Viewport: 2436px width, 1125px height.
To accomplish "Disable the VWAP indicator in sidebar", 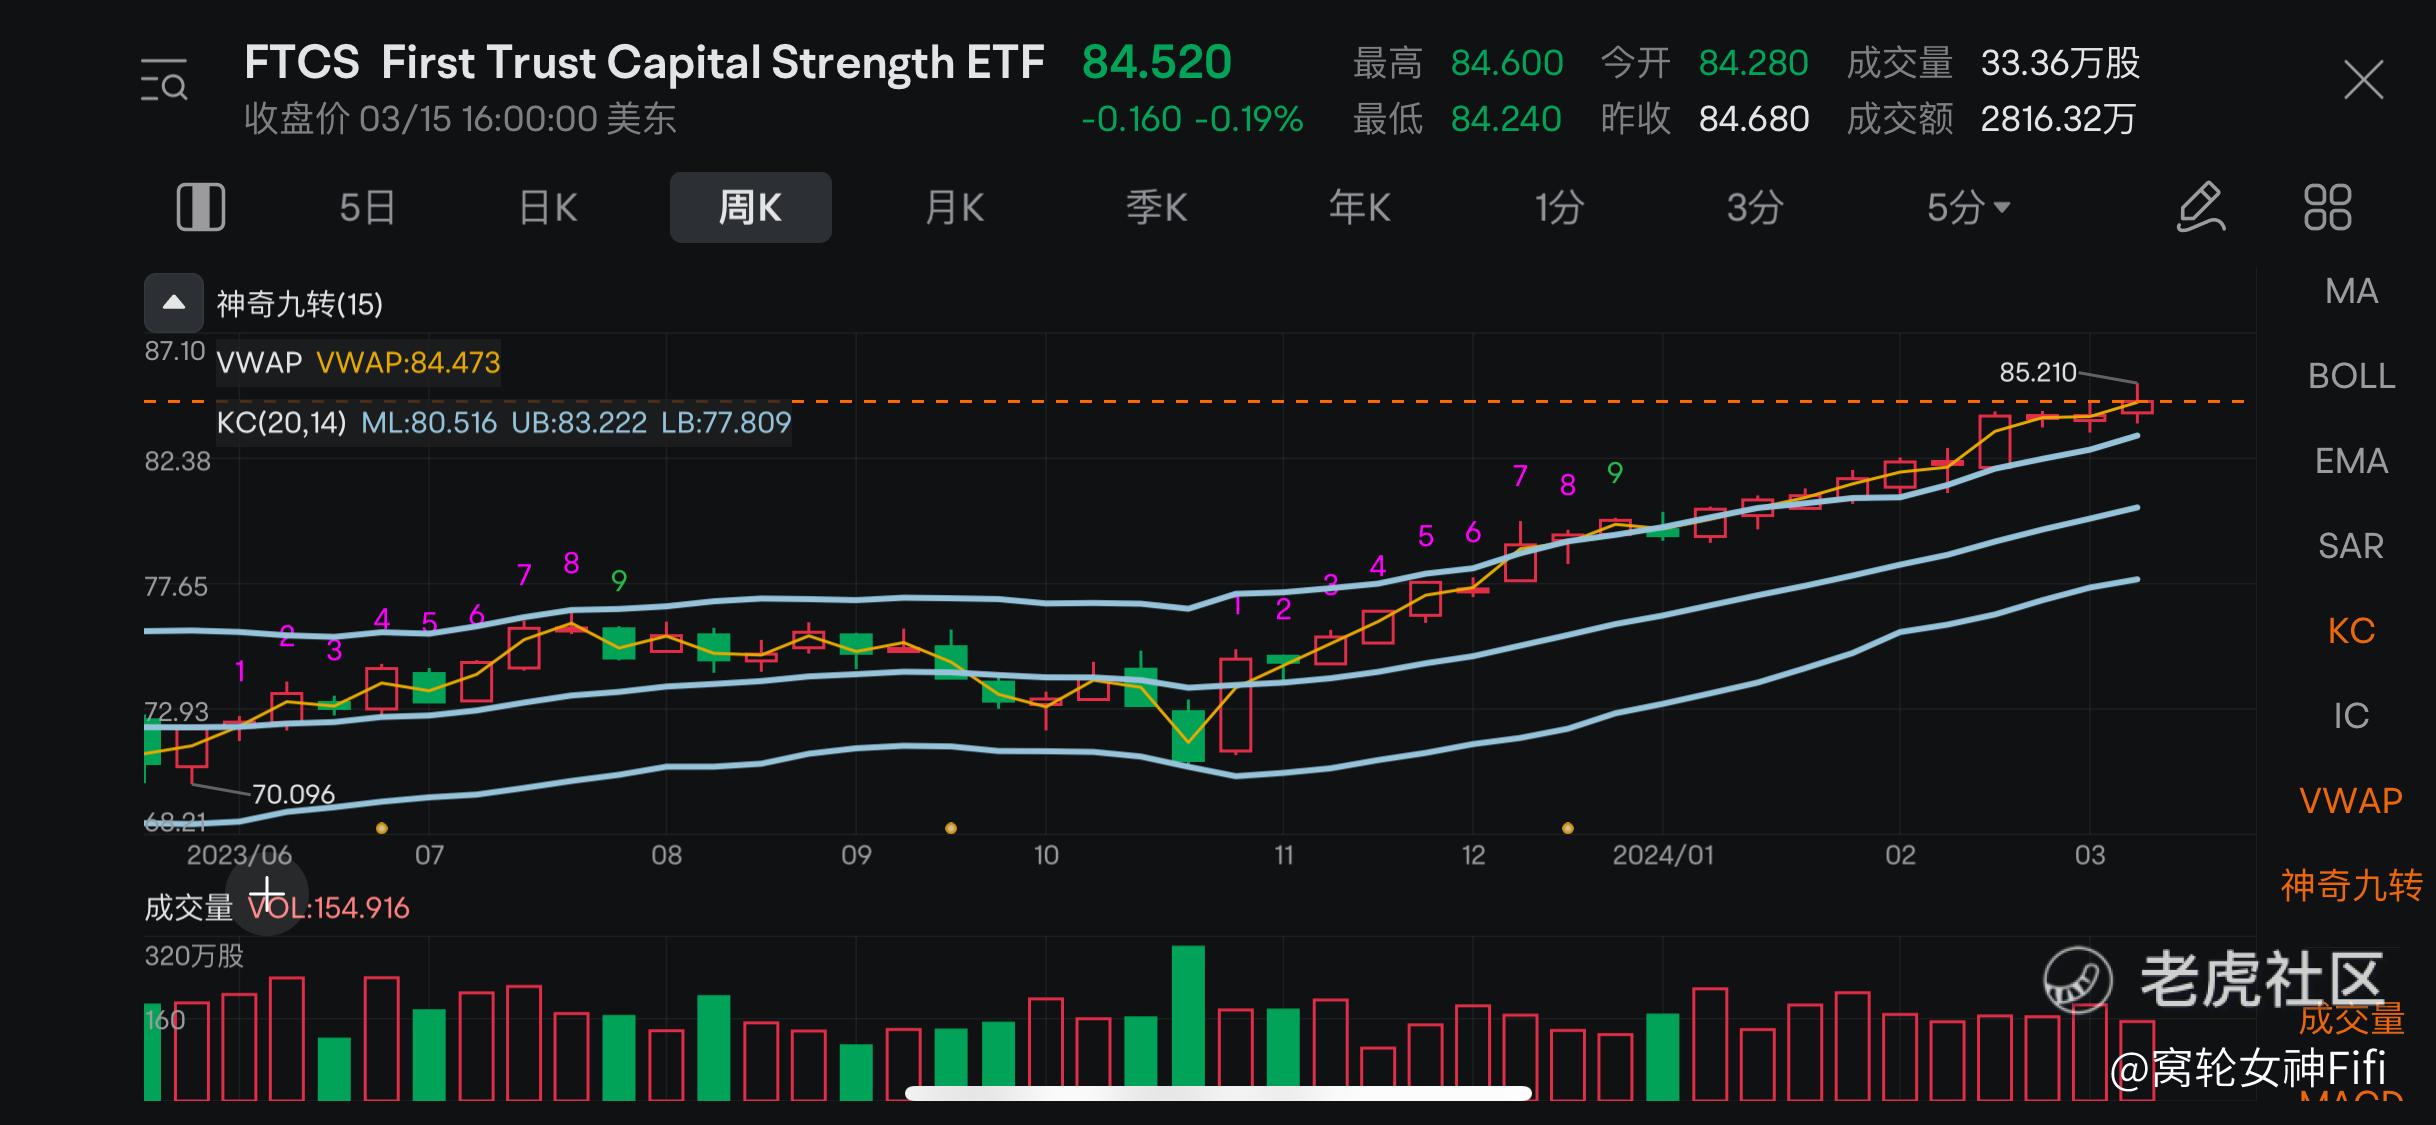I will coord(2351,801).
